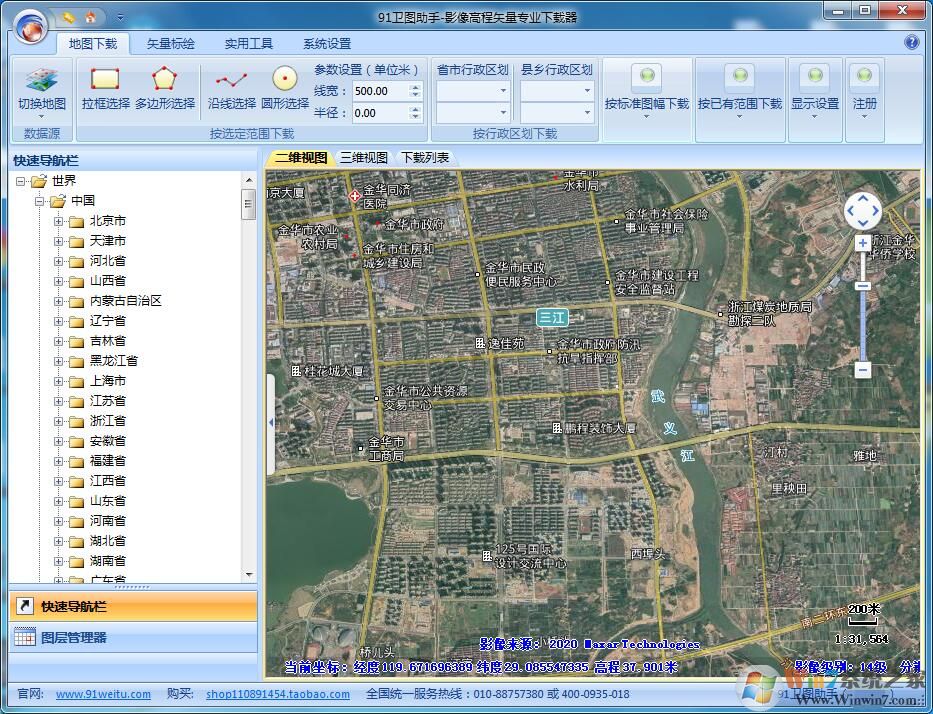Switch to the 三维视图 tab
Viewport: 933px width, 714px height.
(364, 157)
